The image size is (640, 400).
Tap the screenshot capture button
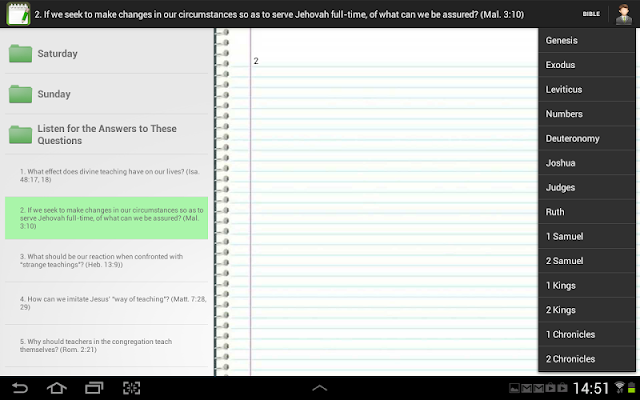131,388
